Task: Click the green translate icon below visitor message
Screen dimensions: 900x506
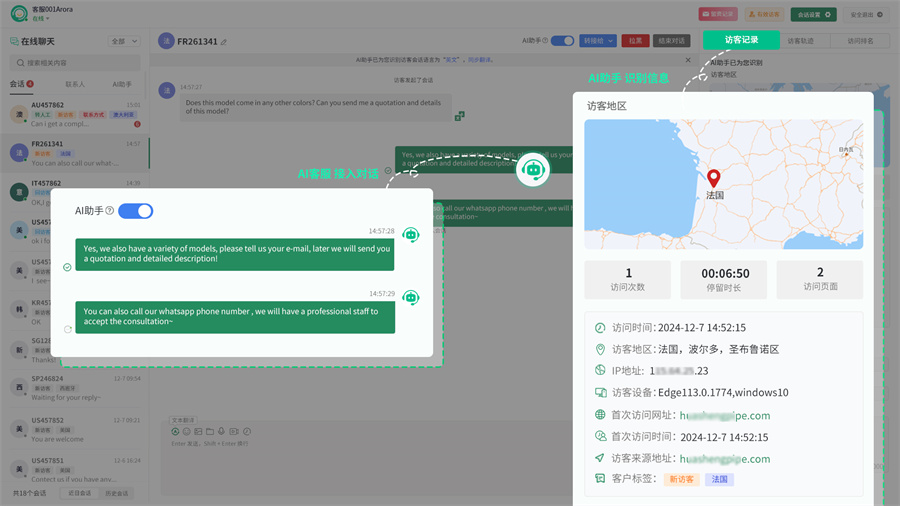Action: tap(459, 116)
